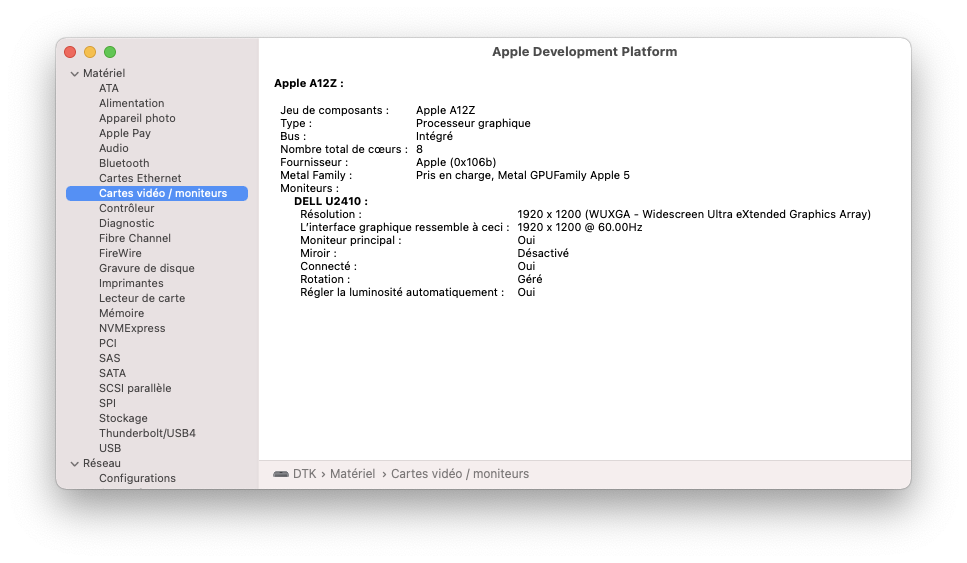The image size is (967, 563).
Task: Click DTK in the path bar
Action: [304, 474]
